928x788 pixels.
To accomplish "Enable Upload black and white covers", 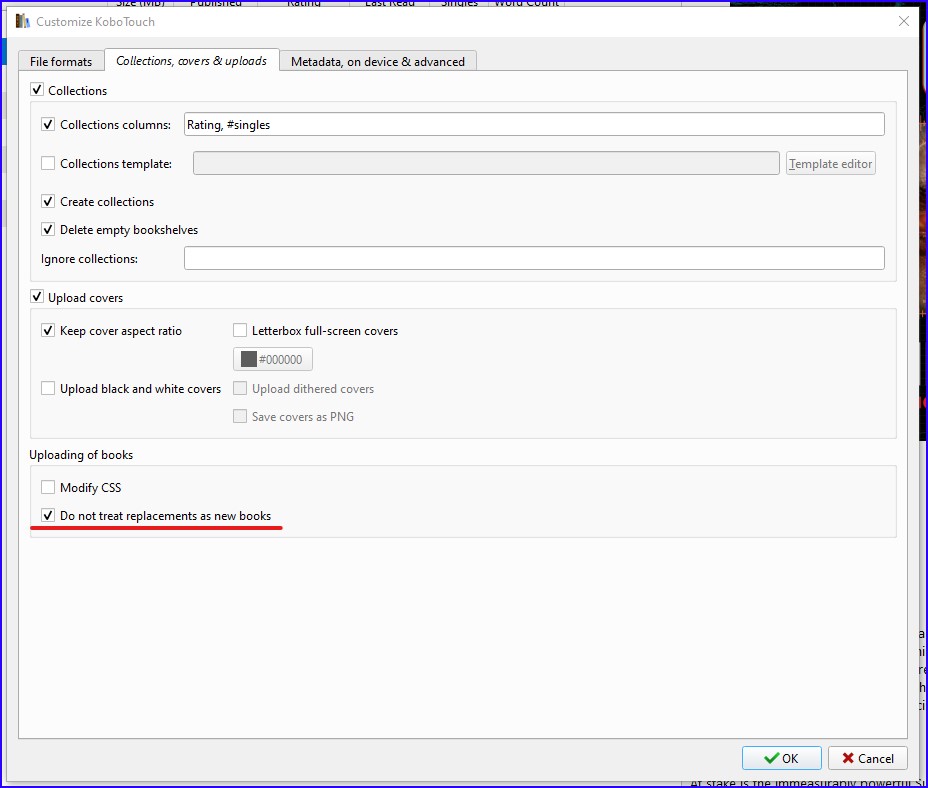I will (x=48, y=388).
